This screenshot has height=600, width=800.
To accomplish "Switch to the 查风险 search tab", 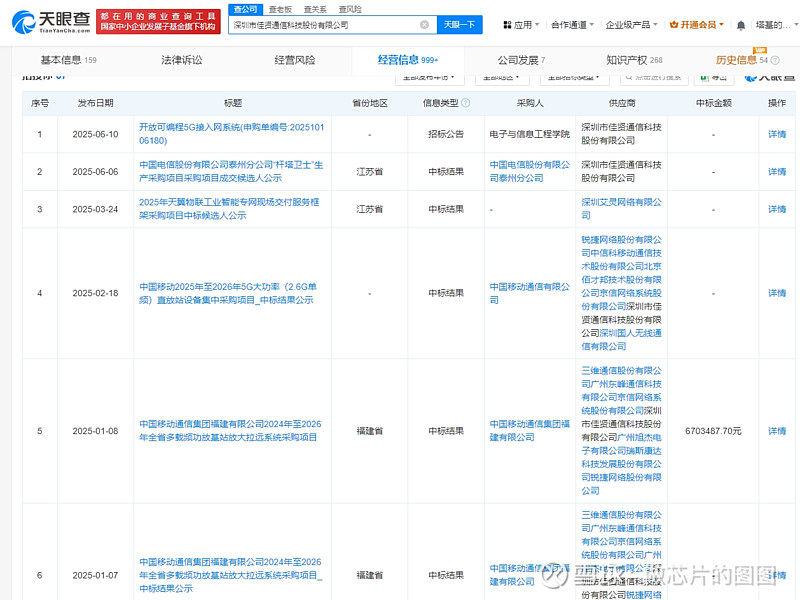I will [350, 9].
